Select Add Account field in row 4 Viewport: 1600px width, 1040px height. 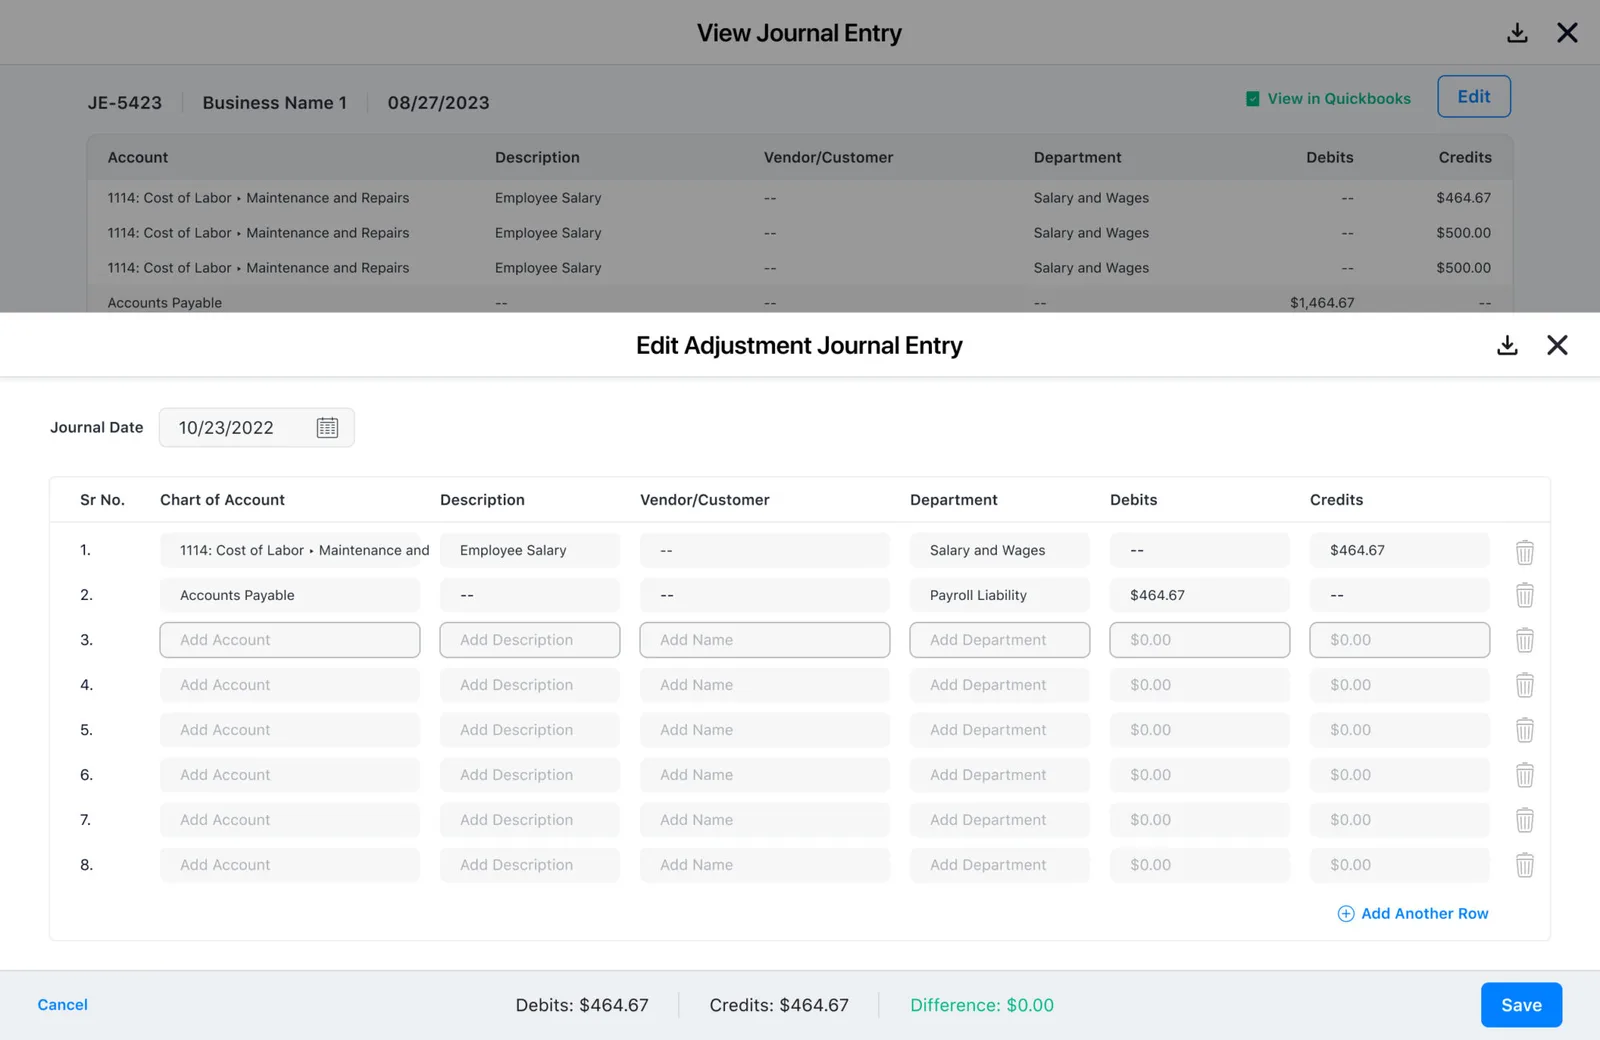click(x=290, y=685)
